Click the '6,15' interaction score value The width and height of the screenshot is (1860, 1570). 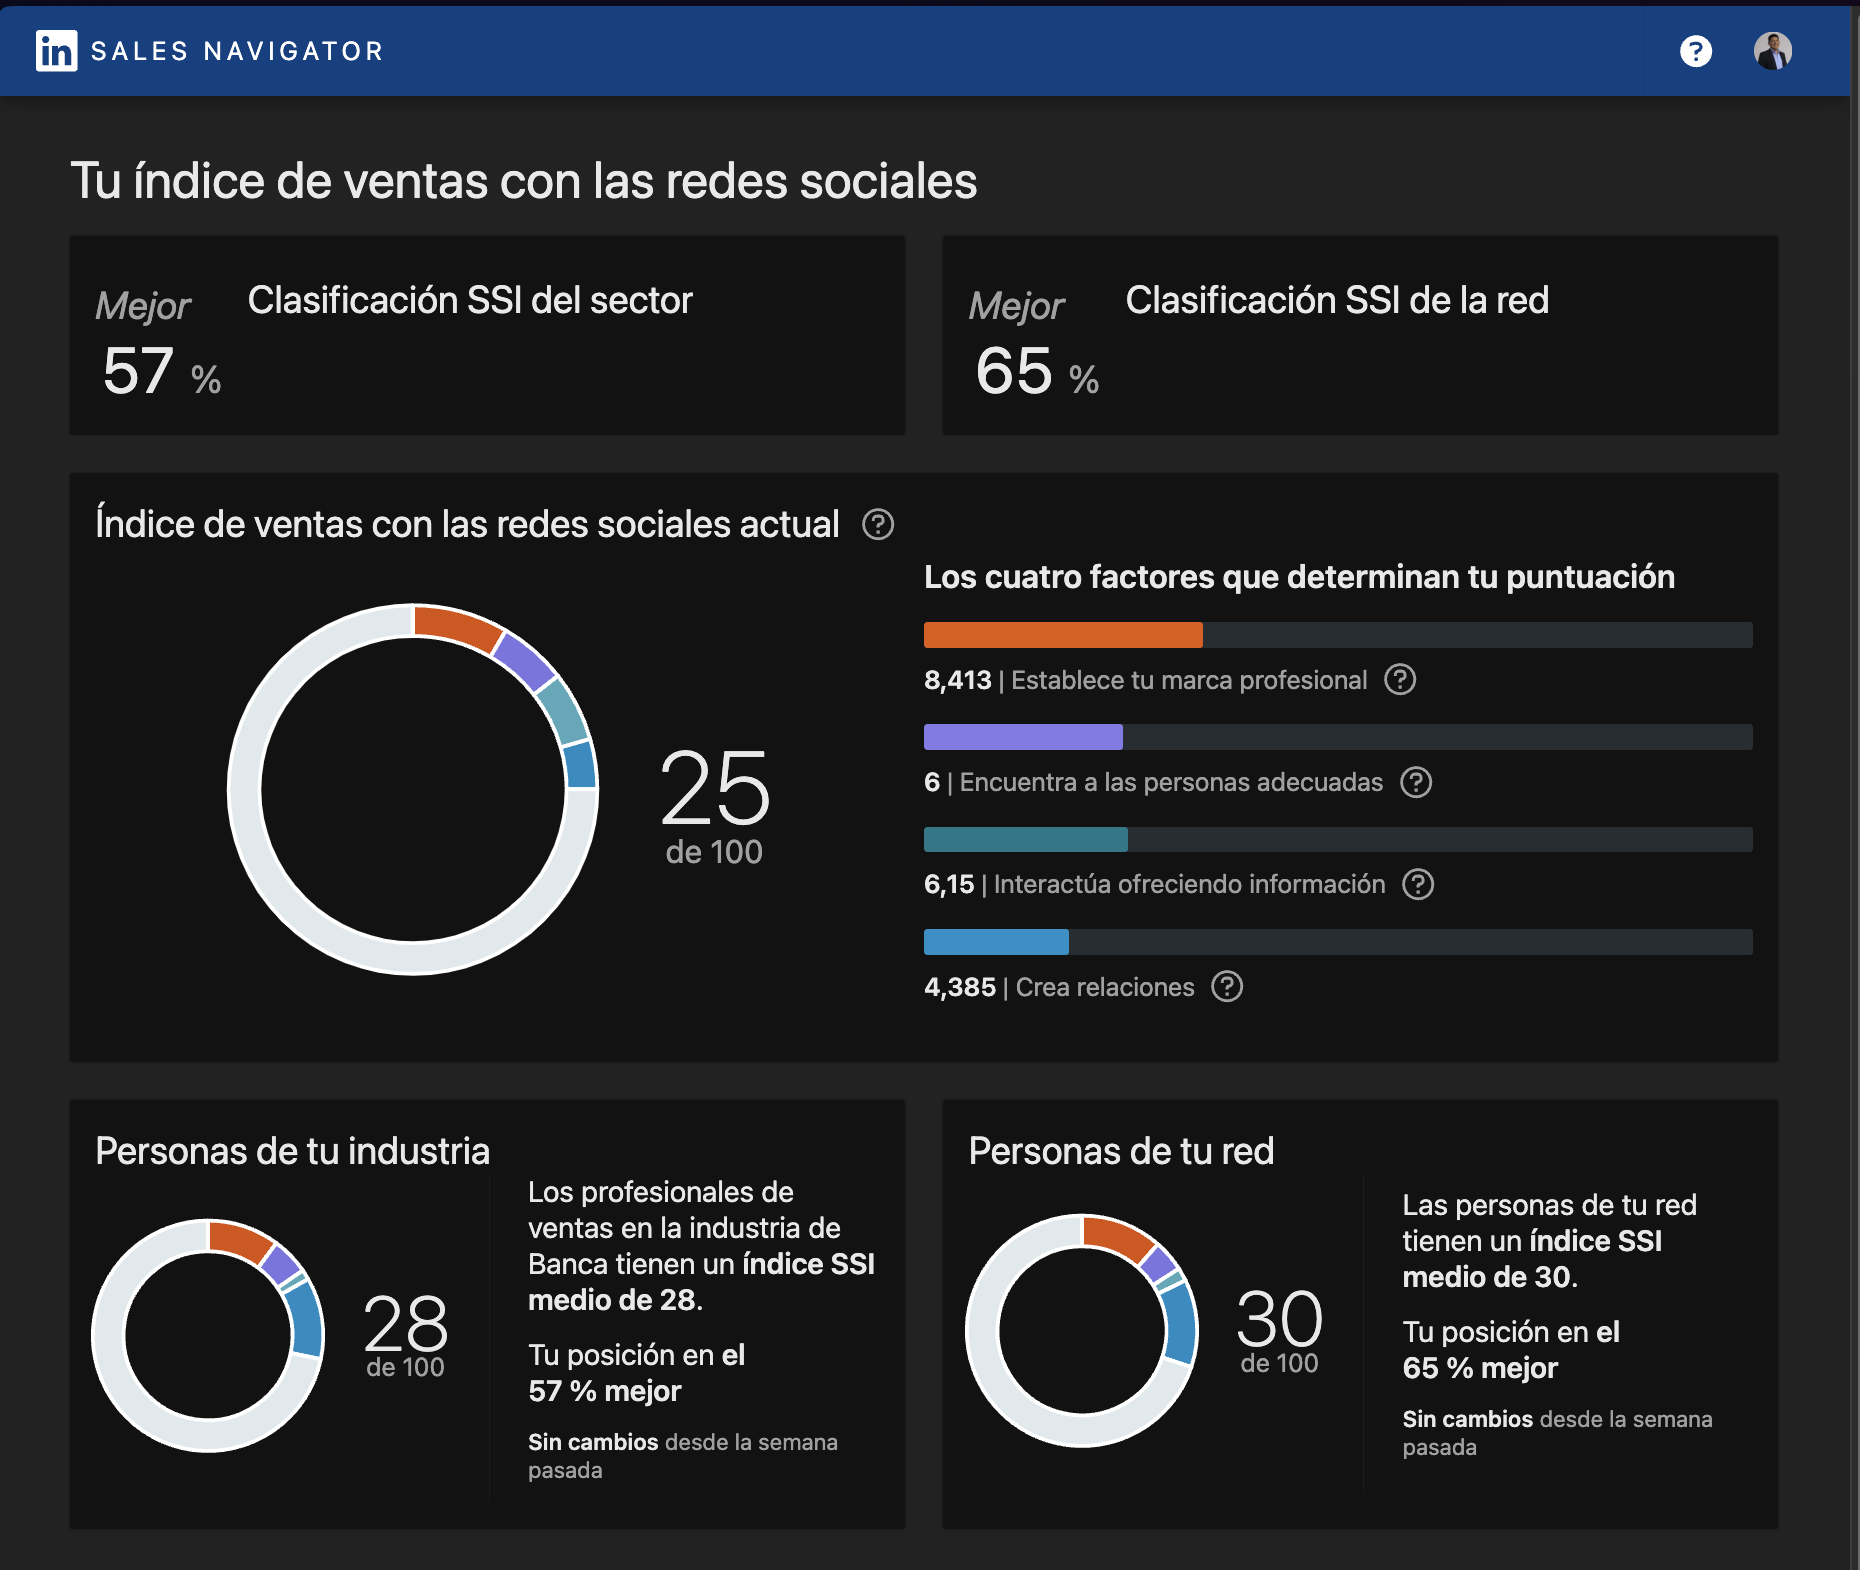949,884
